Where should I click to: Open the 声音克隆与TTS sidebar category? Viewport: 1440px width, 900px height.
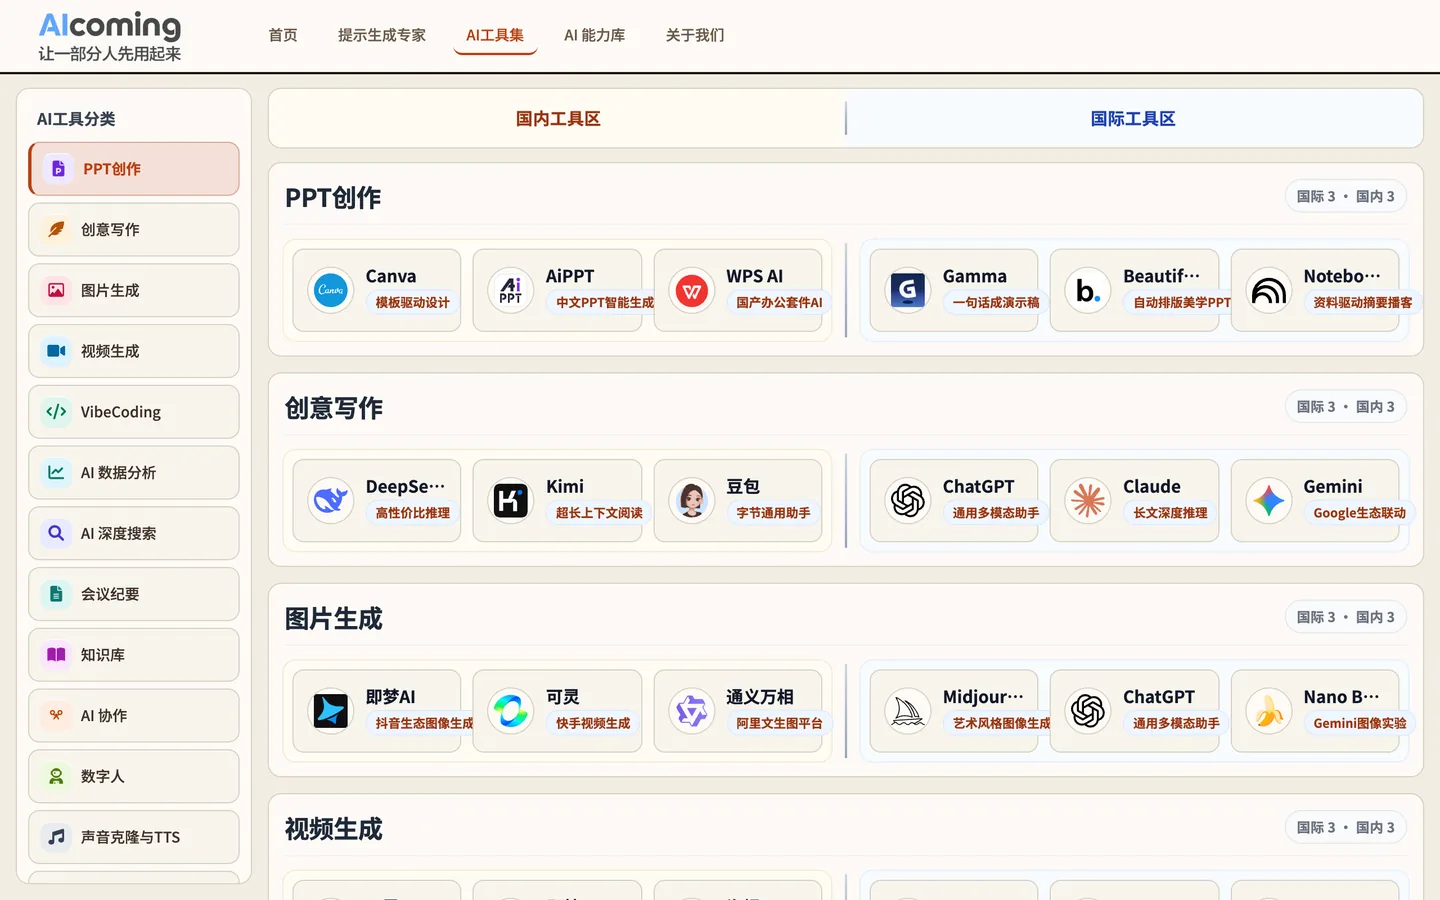pyautogui.click(x=134, y=837)
